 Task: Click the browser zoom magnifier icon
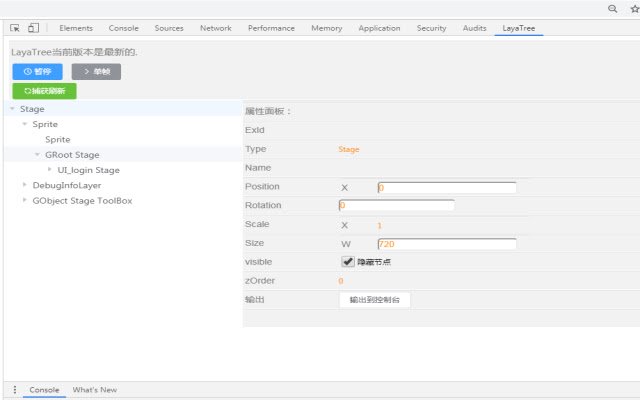tap(612, 9)
